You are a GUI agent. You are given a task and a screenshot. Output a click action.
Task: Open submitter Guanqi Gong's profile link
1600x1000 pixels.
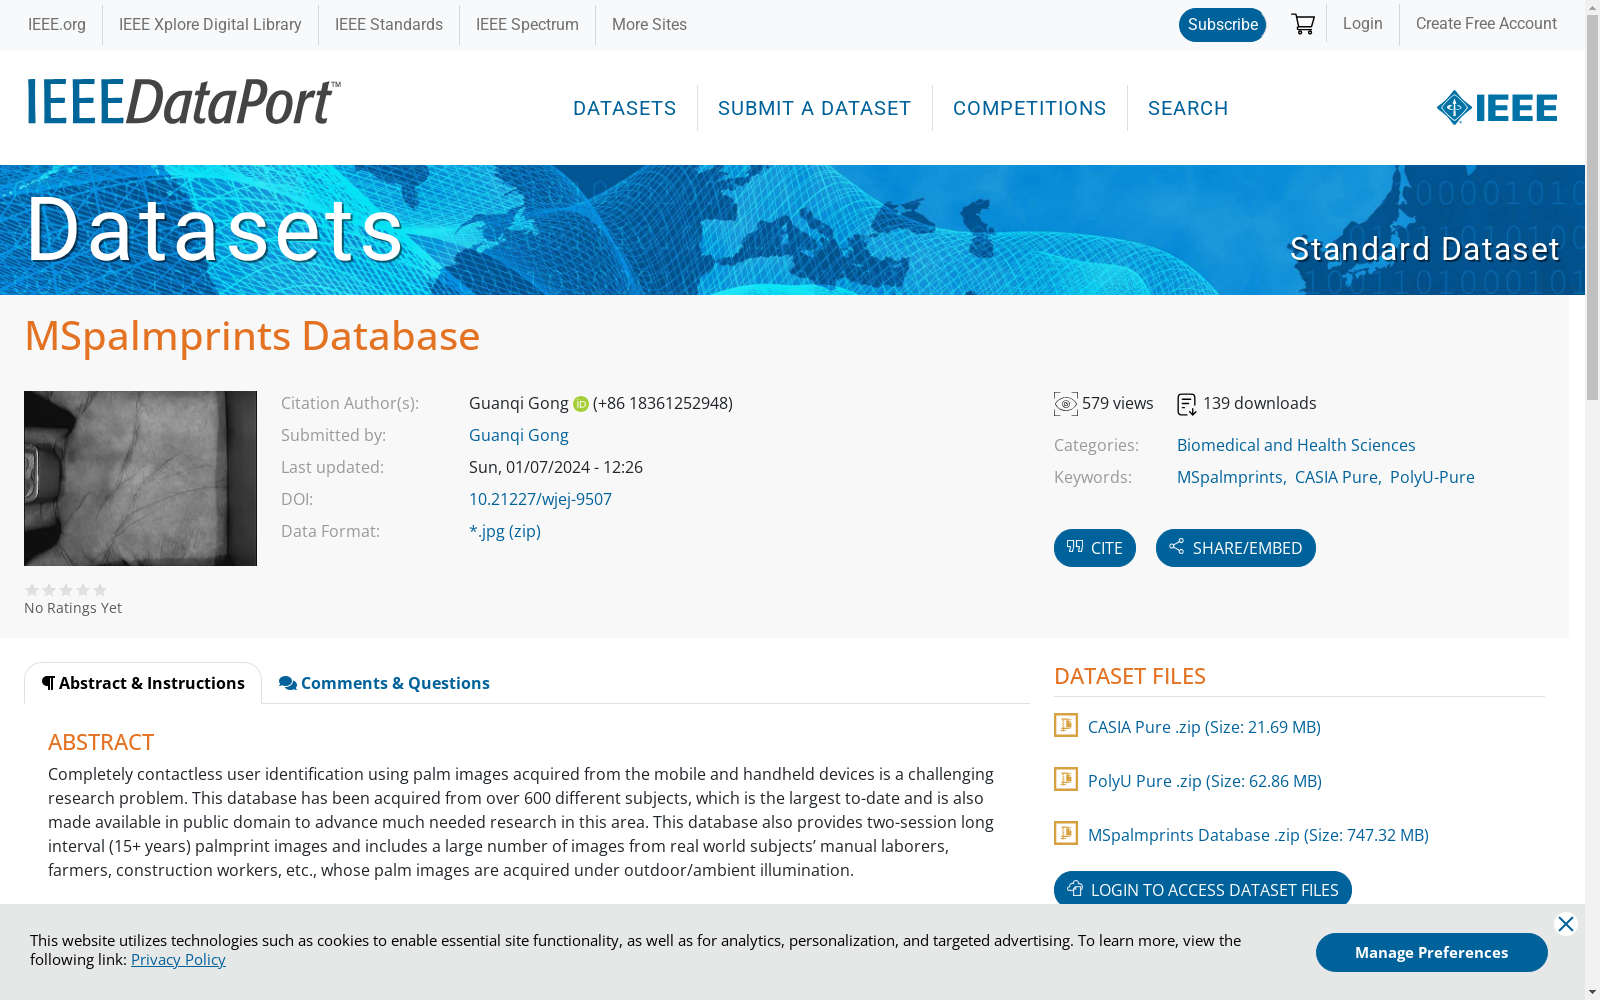pyautogui.click(x=519, y=435)
